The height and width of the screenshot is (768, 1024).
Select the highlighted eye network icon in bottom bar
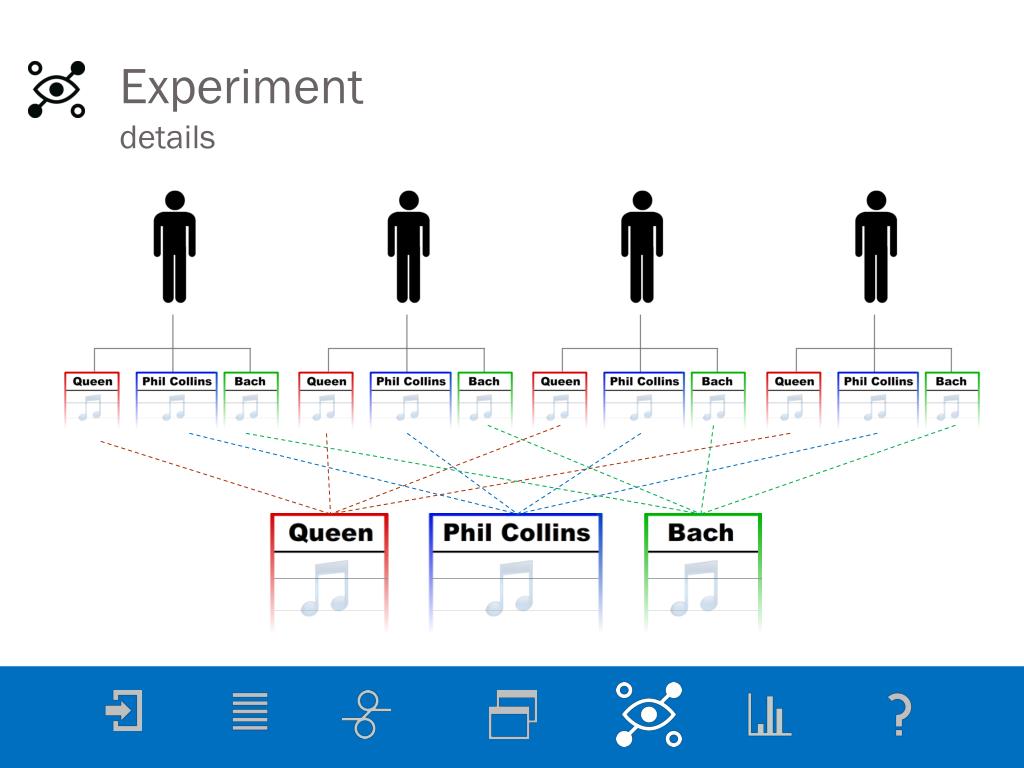[x=648, y=714]
